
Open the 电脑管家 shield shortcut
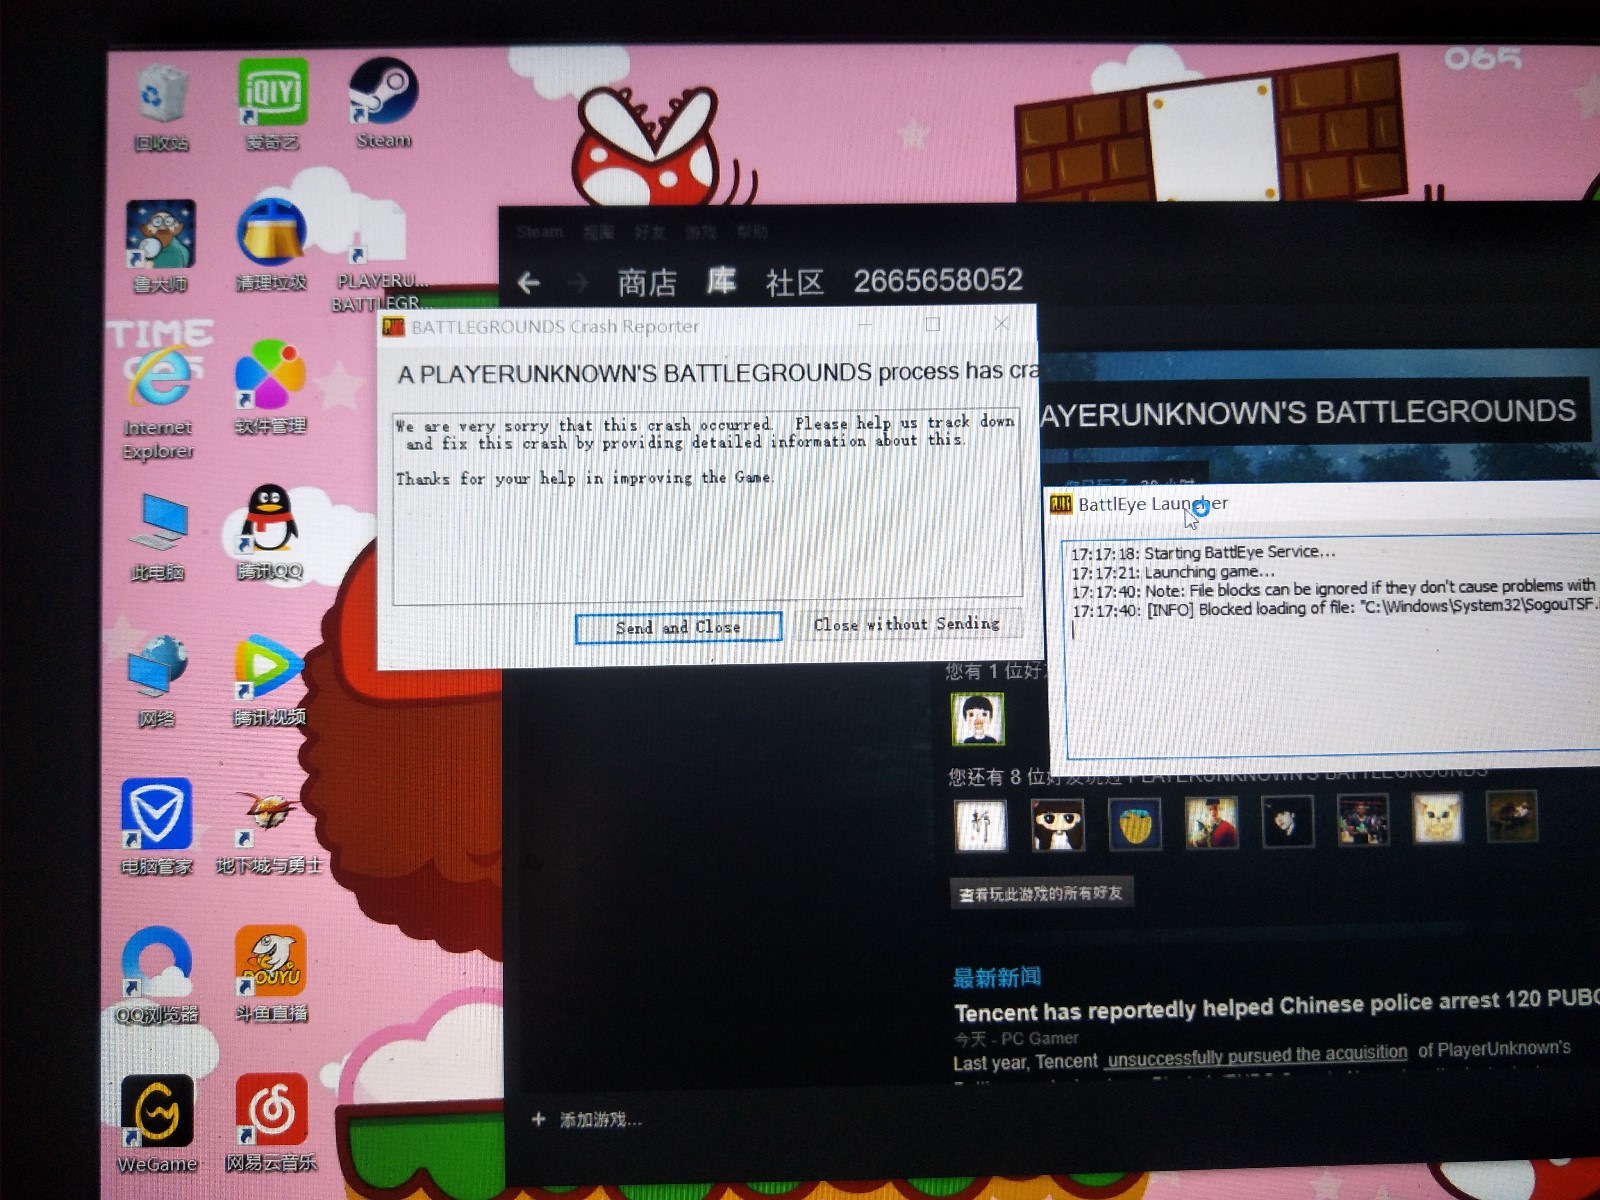coord(157,826)
